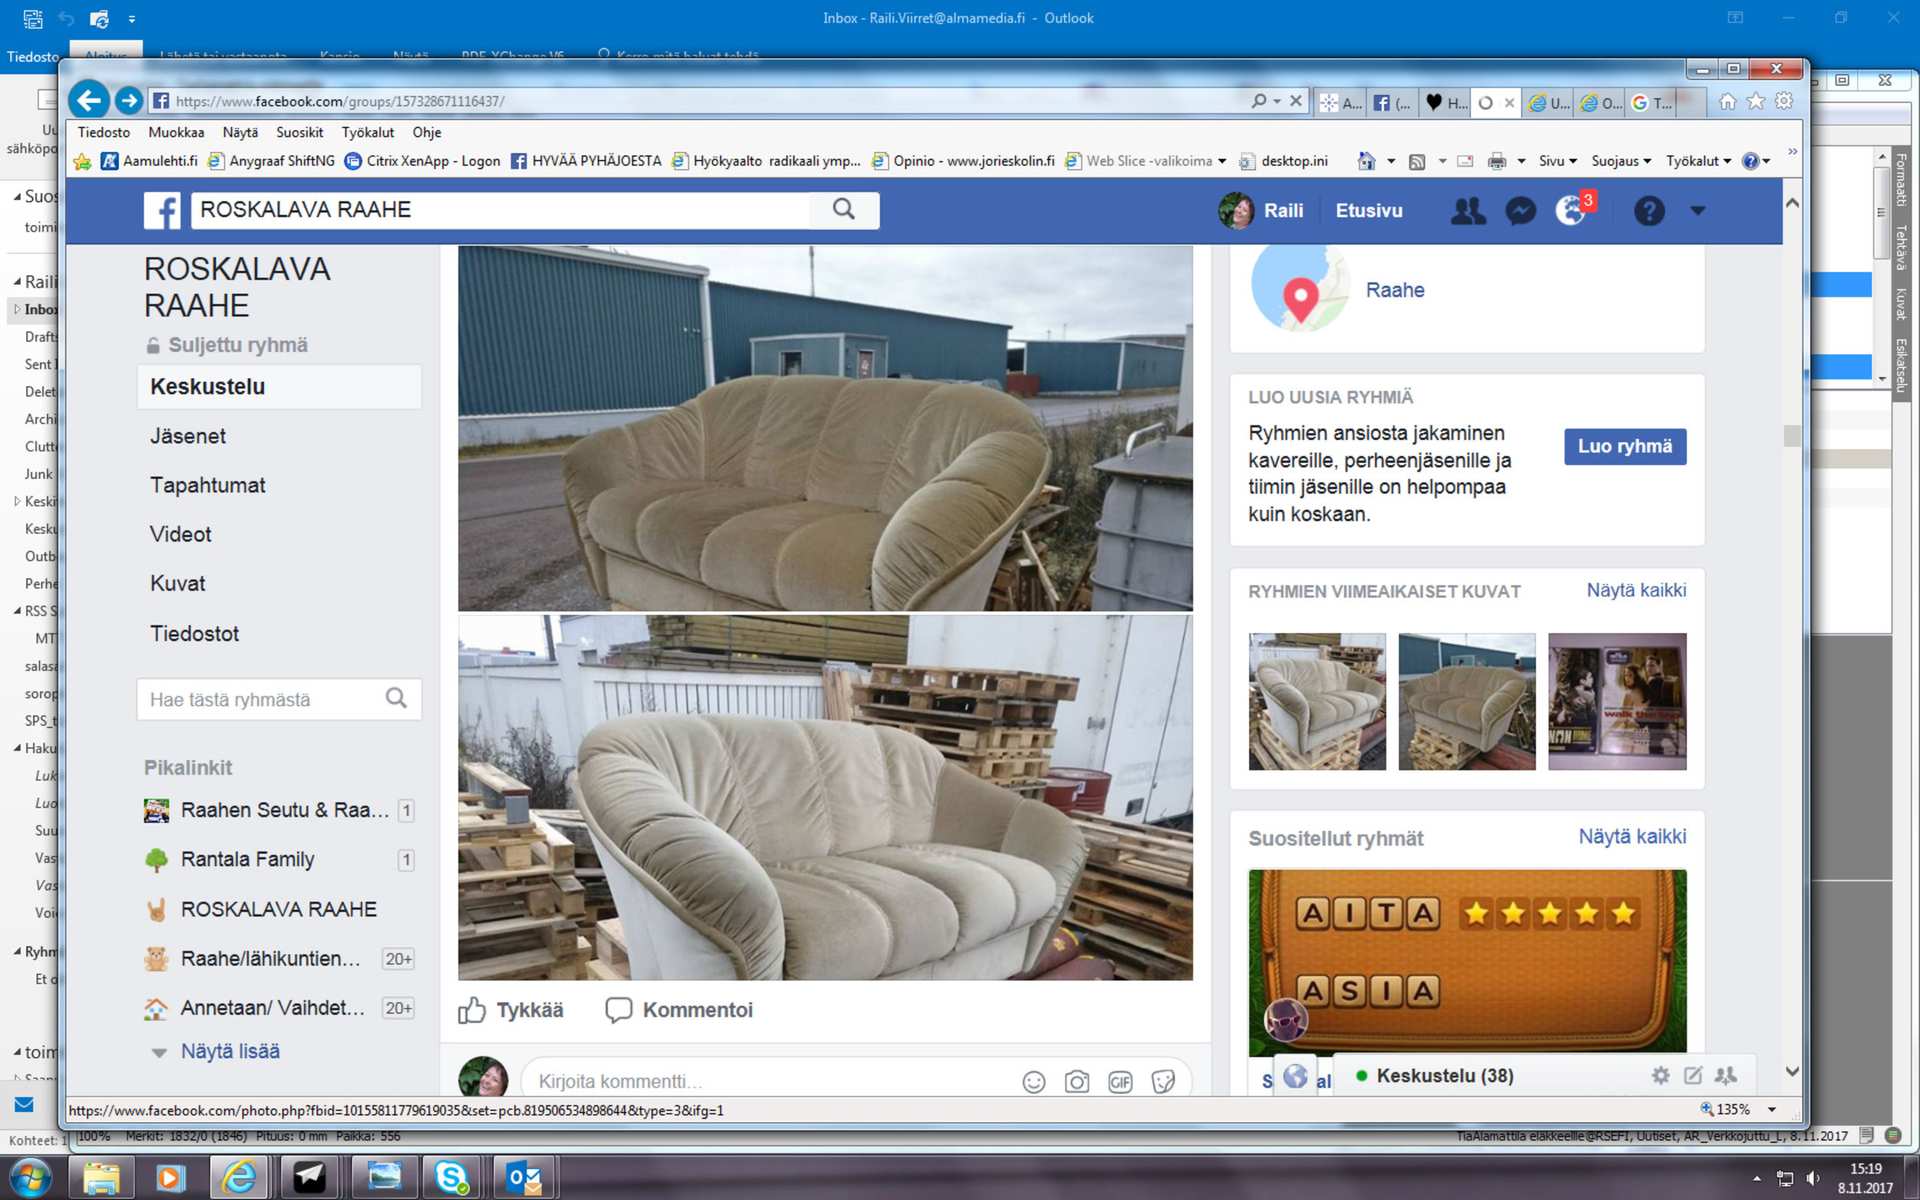Open the Jäsenet section
The height and width of the screenshot is (1200, 1920).
[x=188, y=436]
